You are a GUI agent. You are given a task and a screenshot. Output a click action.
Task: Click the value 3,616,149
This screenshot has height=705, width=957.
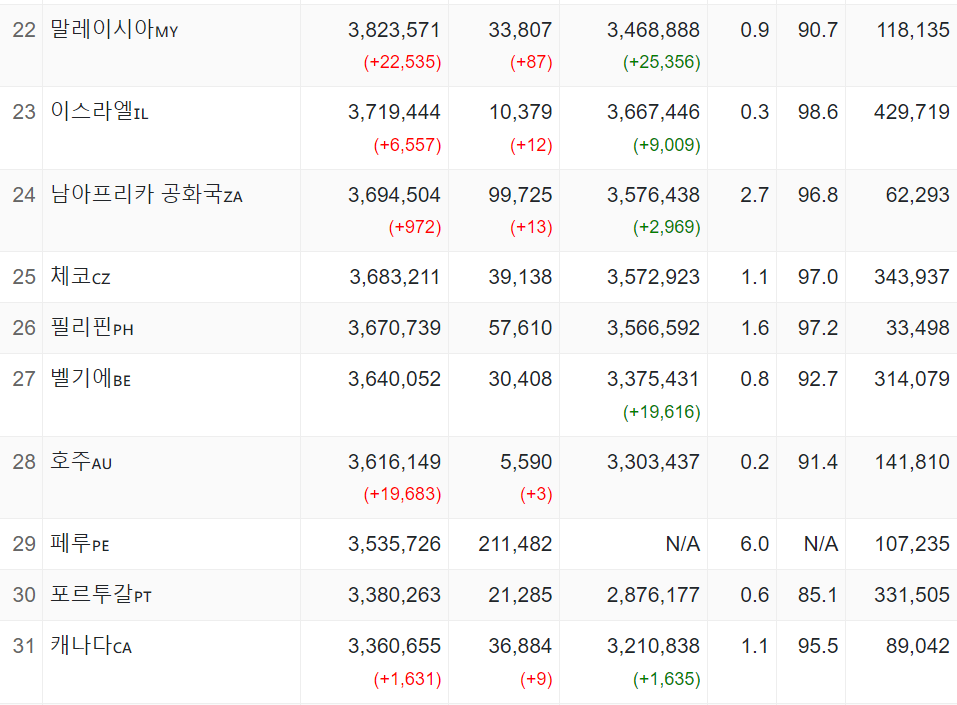(x=394, y=463)
